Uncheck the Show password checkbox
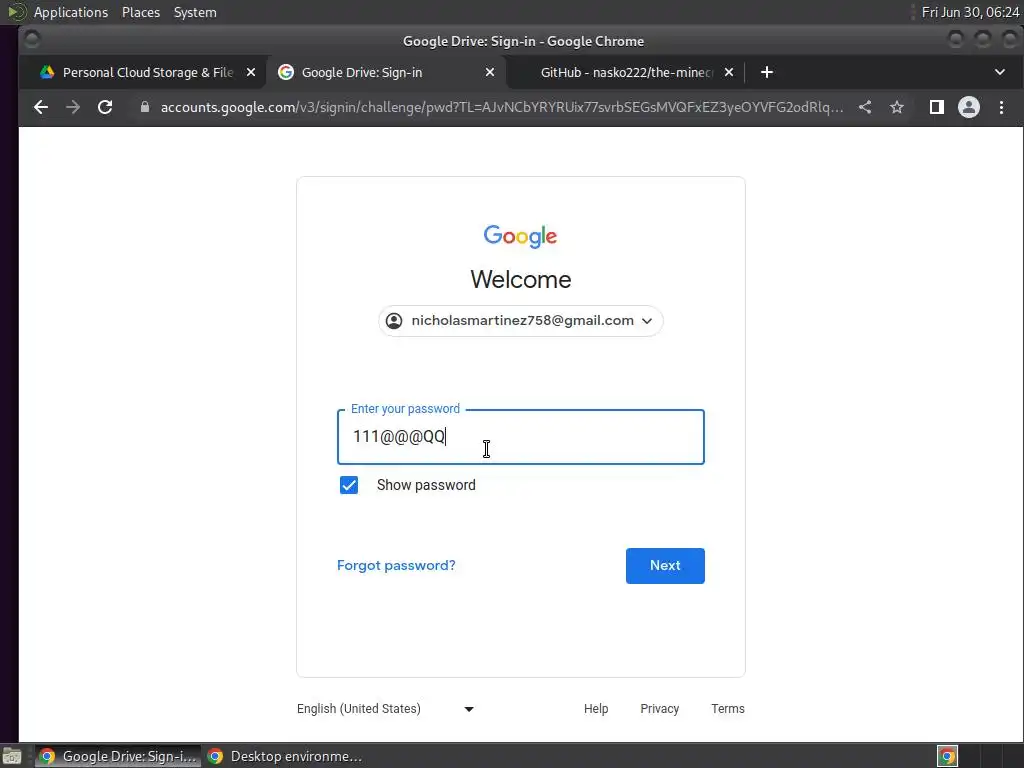The width and height of the screenshot is (1024, 768). pyautogui.click(x=349, y=485)
